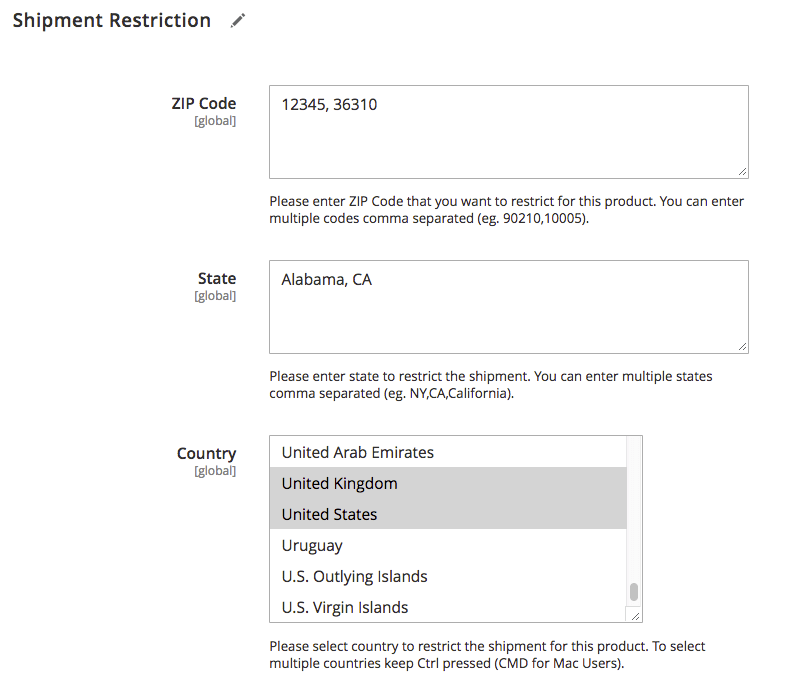Click the Shipment Restriction section heading
This screenshot has width=800, height=695.
point(111,20)
